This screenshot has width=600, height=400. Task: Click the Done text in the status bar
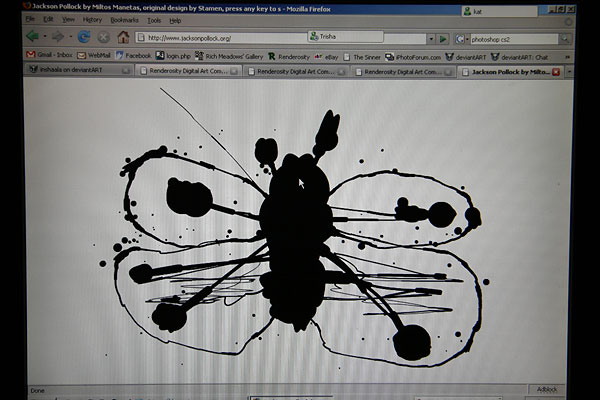38,390
